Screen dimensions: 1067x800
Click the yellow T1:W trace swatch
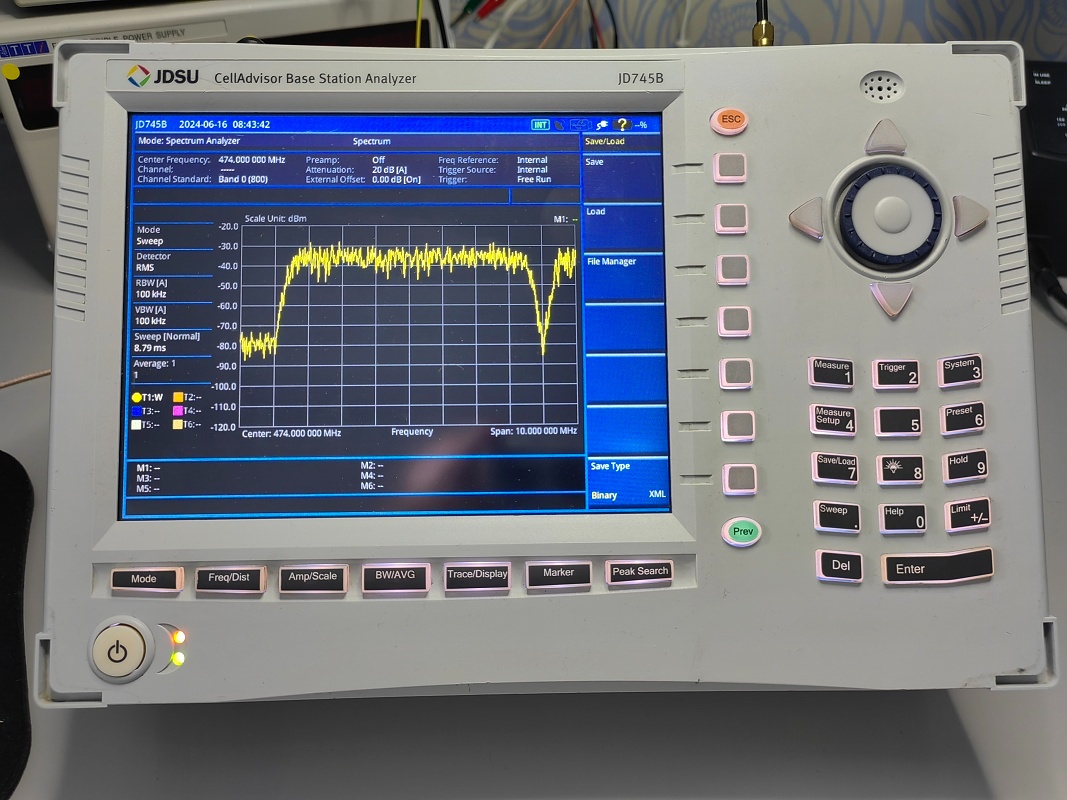(137, 397)
